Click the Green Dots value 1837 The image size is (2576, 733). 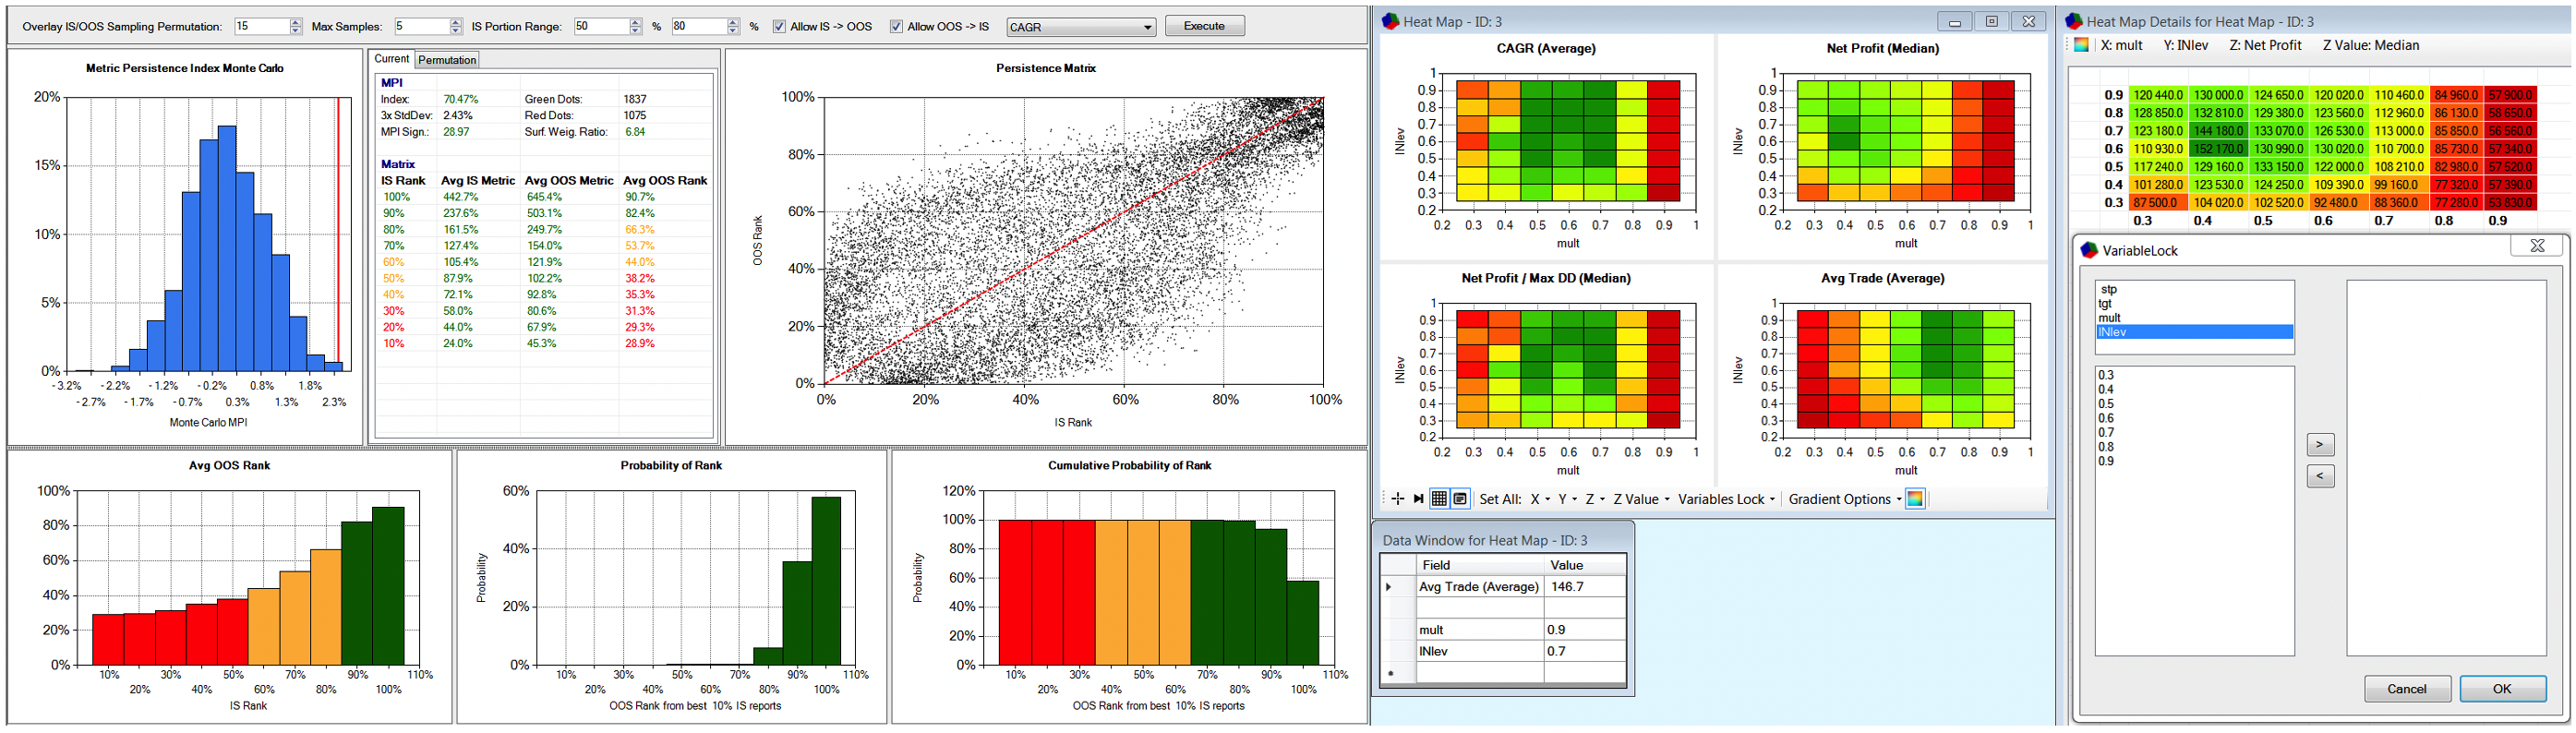(635, 99)
